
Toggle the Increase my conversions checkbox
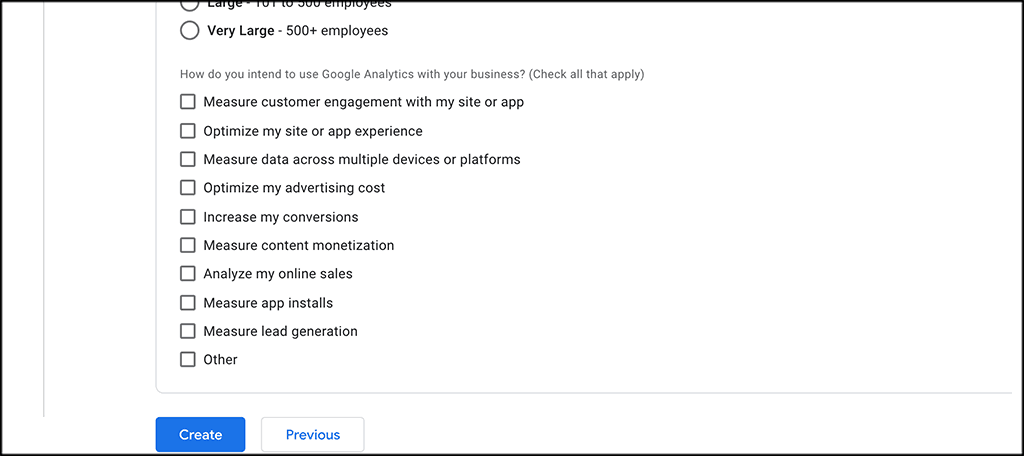[x=188, y=217]
